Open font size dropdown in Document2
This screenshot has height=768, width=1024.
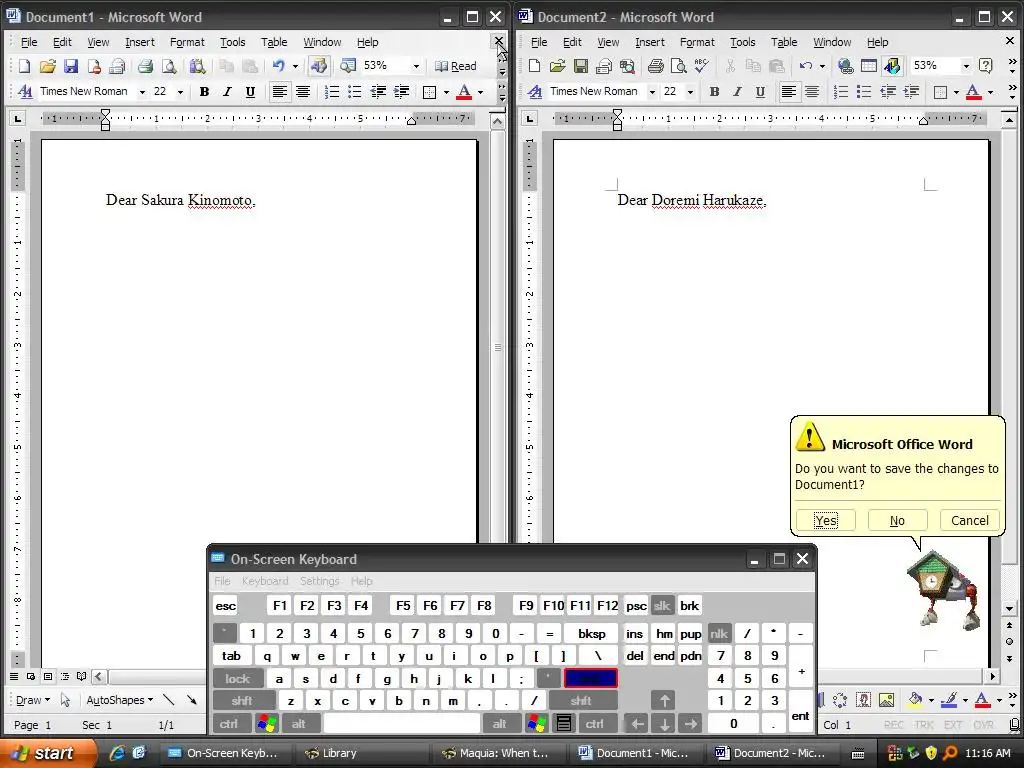click(690, 92)
